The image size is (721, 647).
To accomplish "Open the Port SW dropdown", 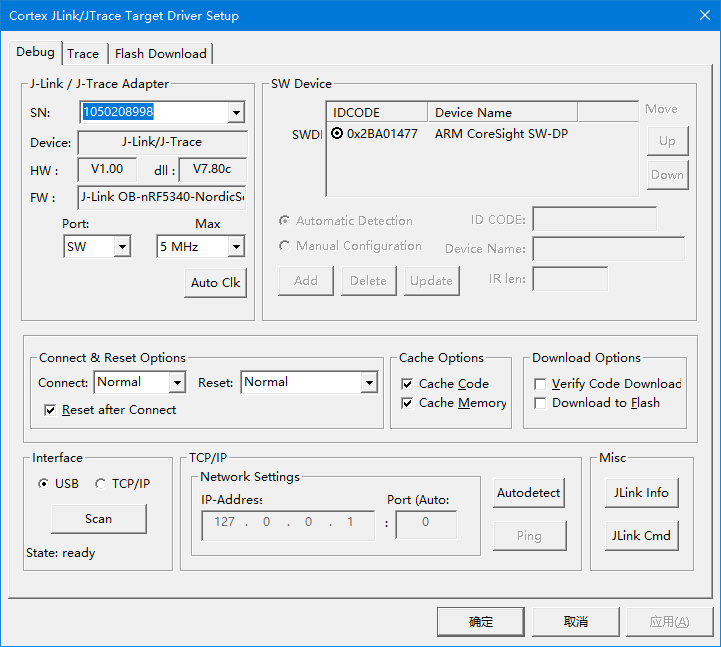I will [122, 246].
